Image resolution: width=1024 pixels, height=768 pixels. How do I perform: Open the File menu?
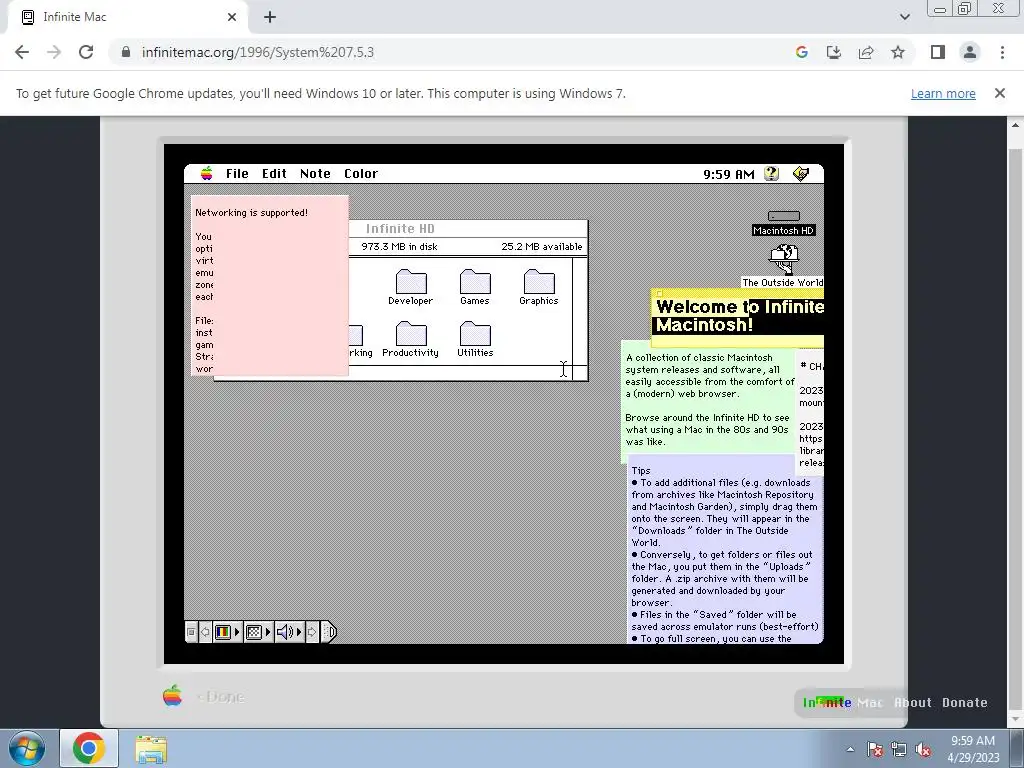pos(237,174)
